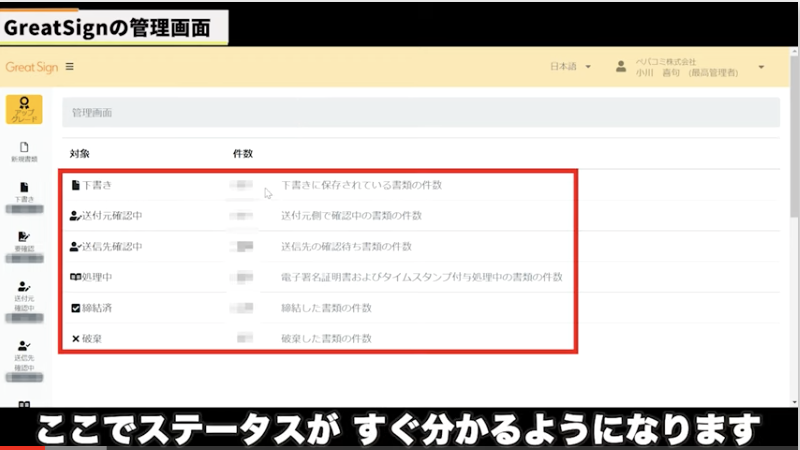Viewport: 800px width, 450px height.
Task: Select the 要確認 sidebar icon
Action: pos(24,240)
